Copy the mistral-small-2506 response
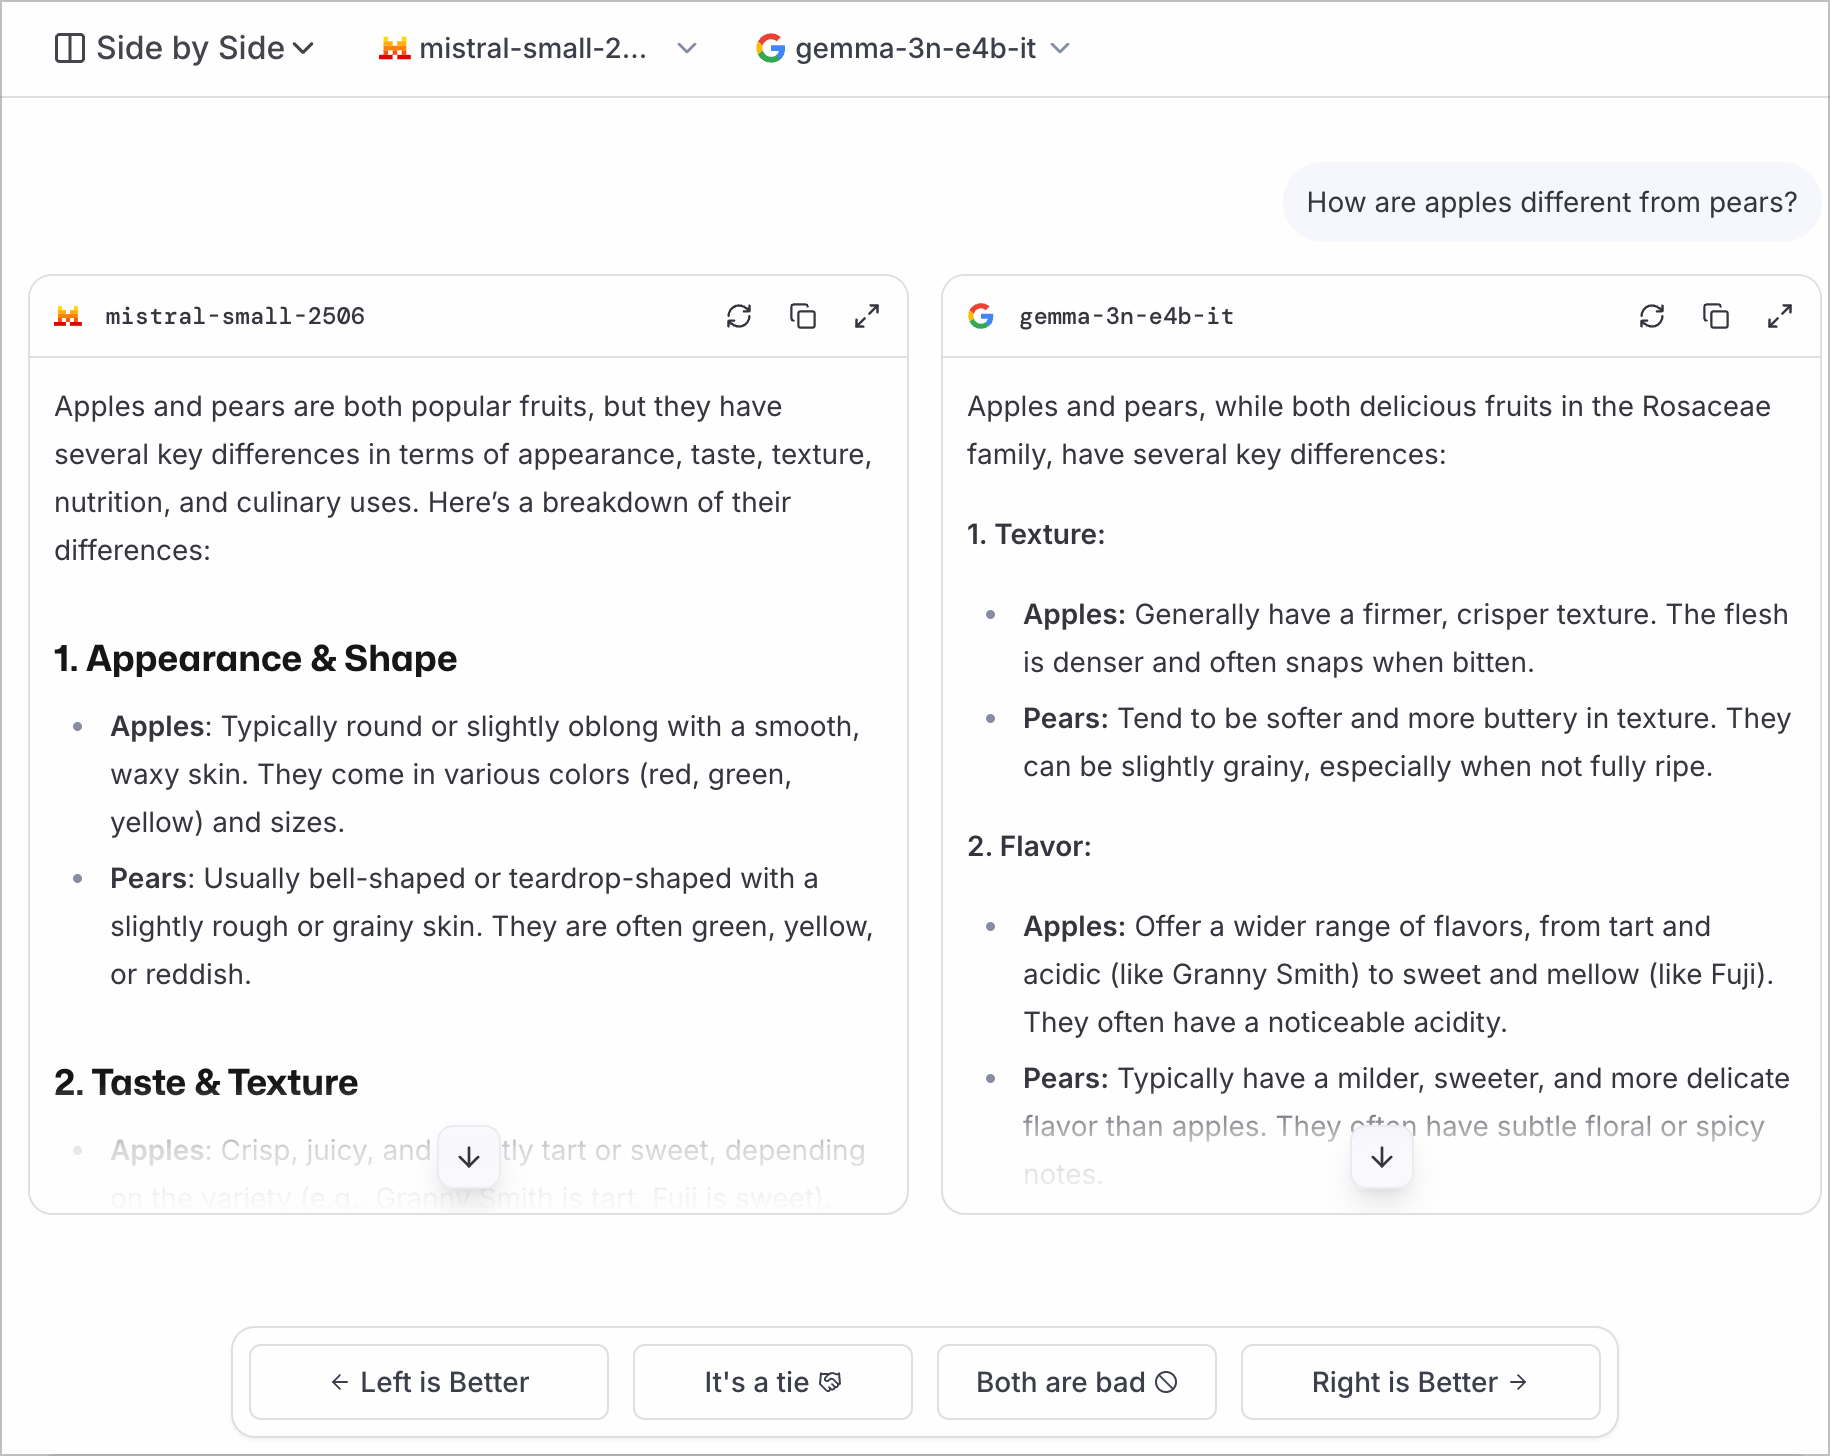Image resolution: width=1830 pixels, height=1456 pixels. (x=803, y=316)
